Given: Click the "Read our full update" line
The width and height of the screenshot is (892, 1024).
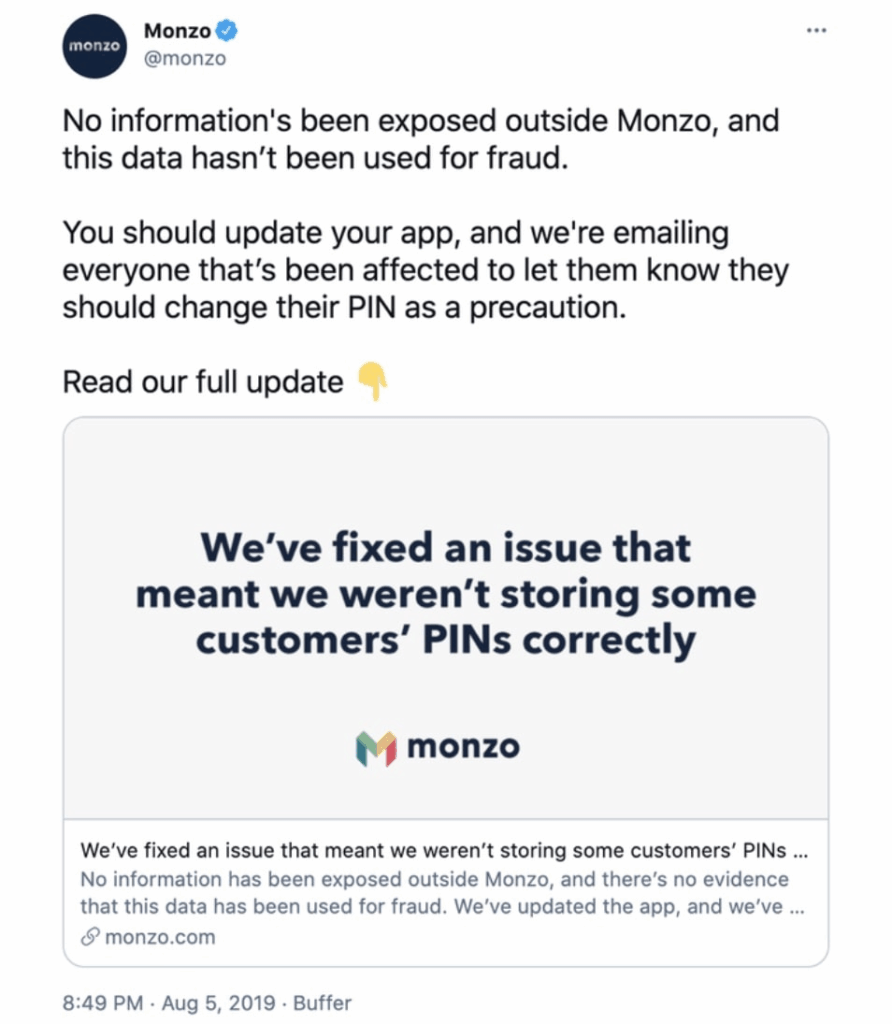Looking at the screenshot, I should (202, 382).
